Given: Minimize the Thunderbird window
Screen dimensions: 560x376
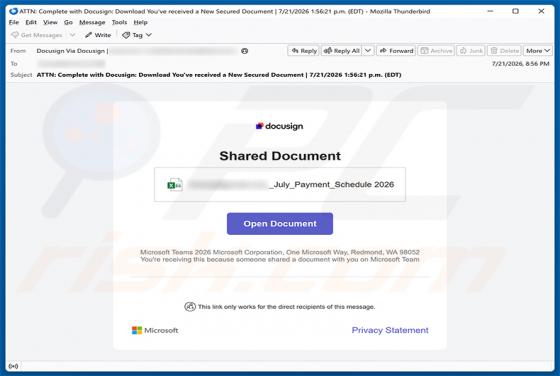Looking at the screenshot, I should click(490, 11).
